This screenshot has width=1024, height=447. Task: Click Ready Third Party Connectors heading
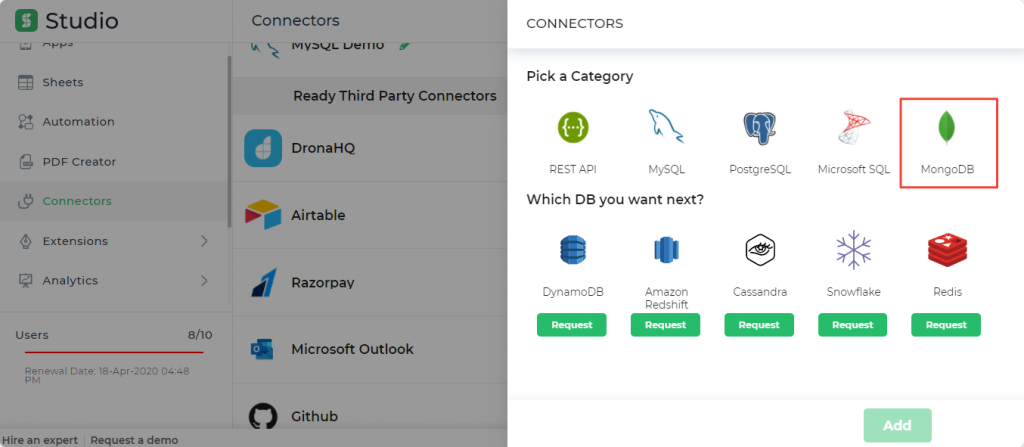point(394,96)
